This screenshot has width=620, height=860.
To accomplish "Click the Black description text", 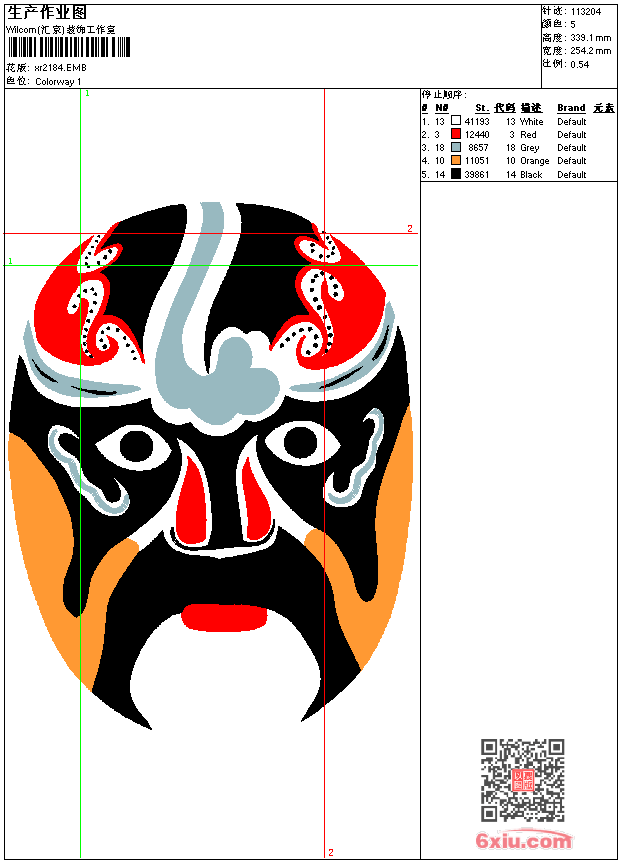I will point(531,175).
